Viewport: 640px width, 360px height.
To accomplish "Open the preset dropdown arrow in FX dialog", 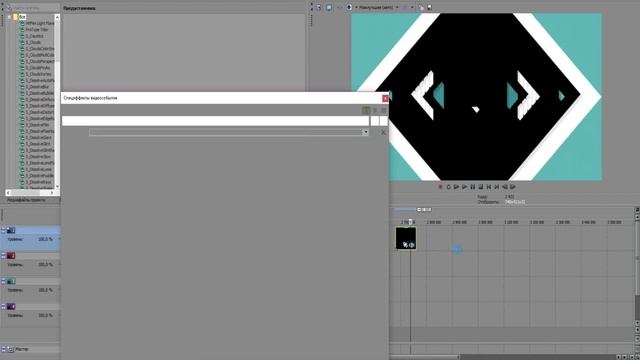I will 366,132.
